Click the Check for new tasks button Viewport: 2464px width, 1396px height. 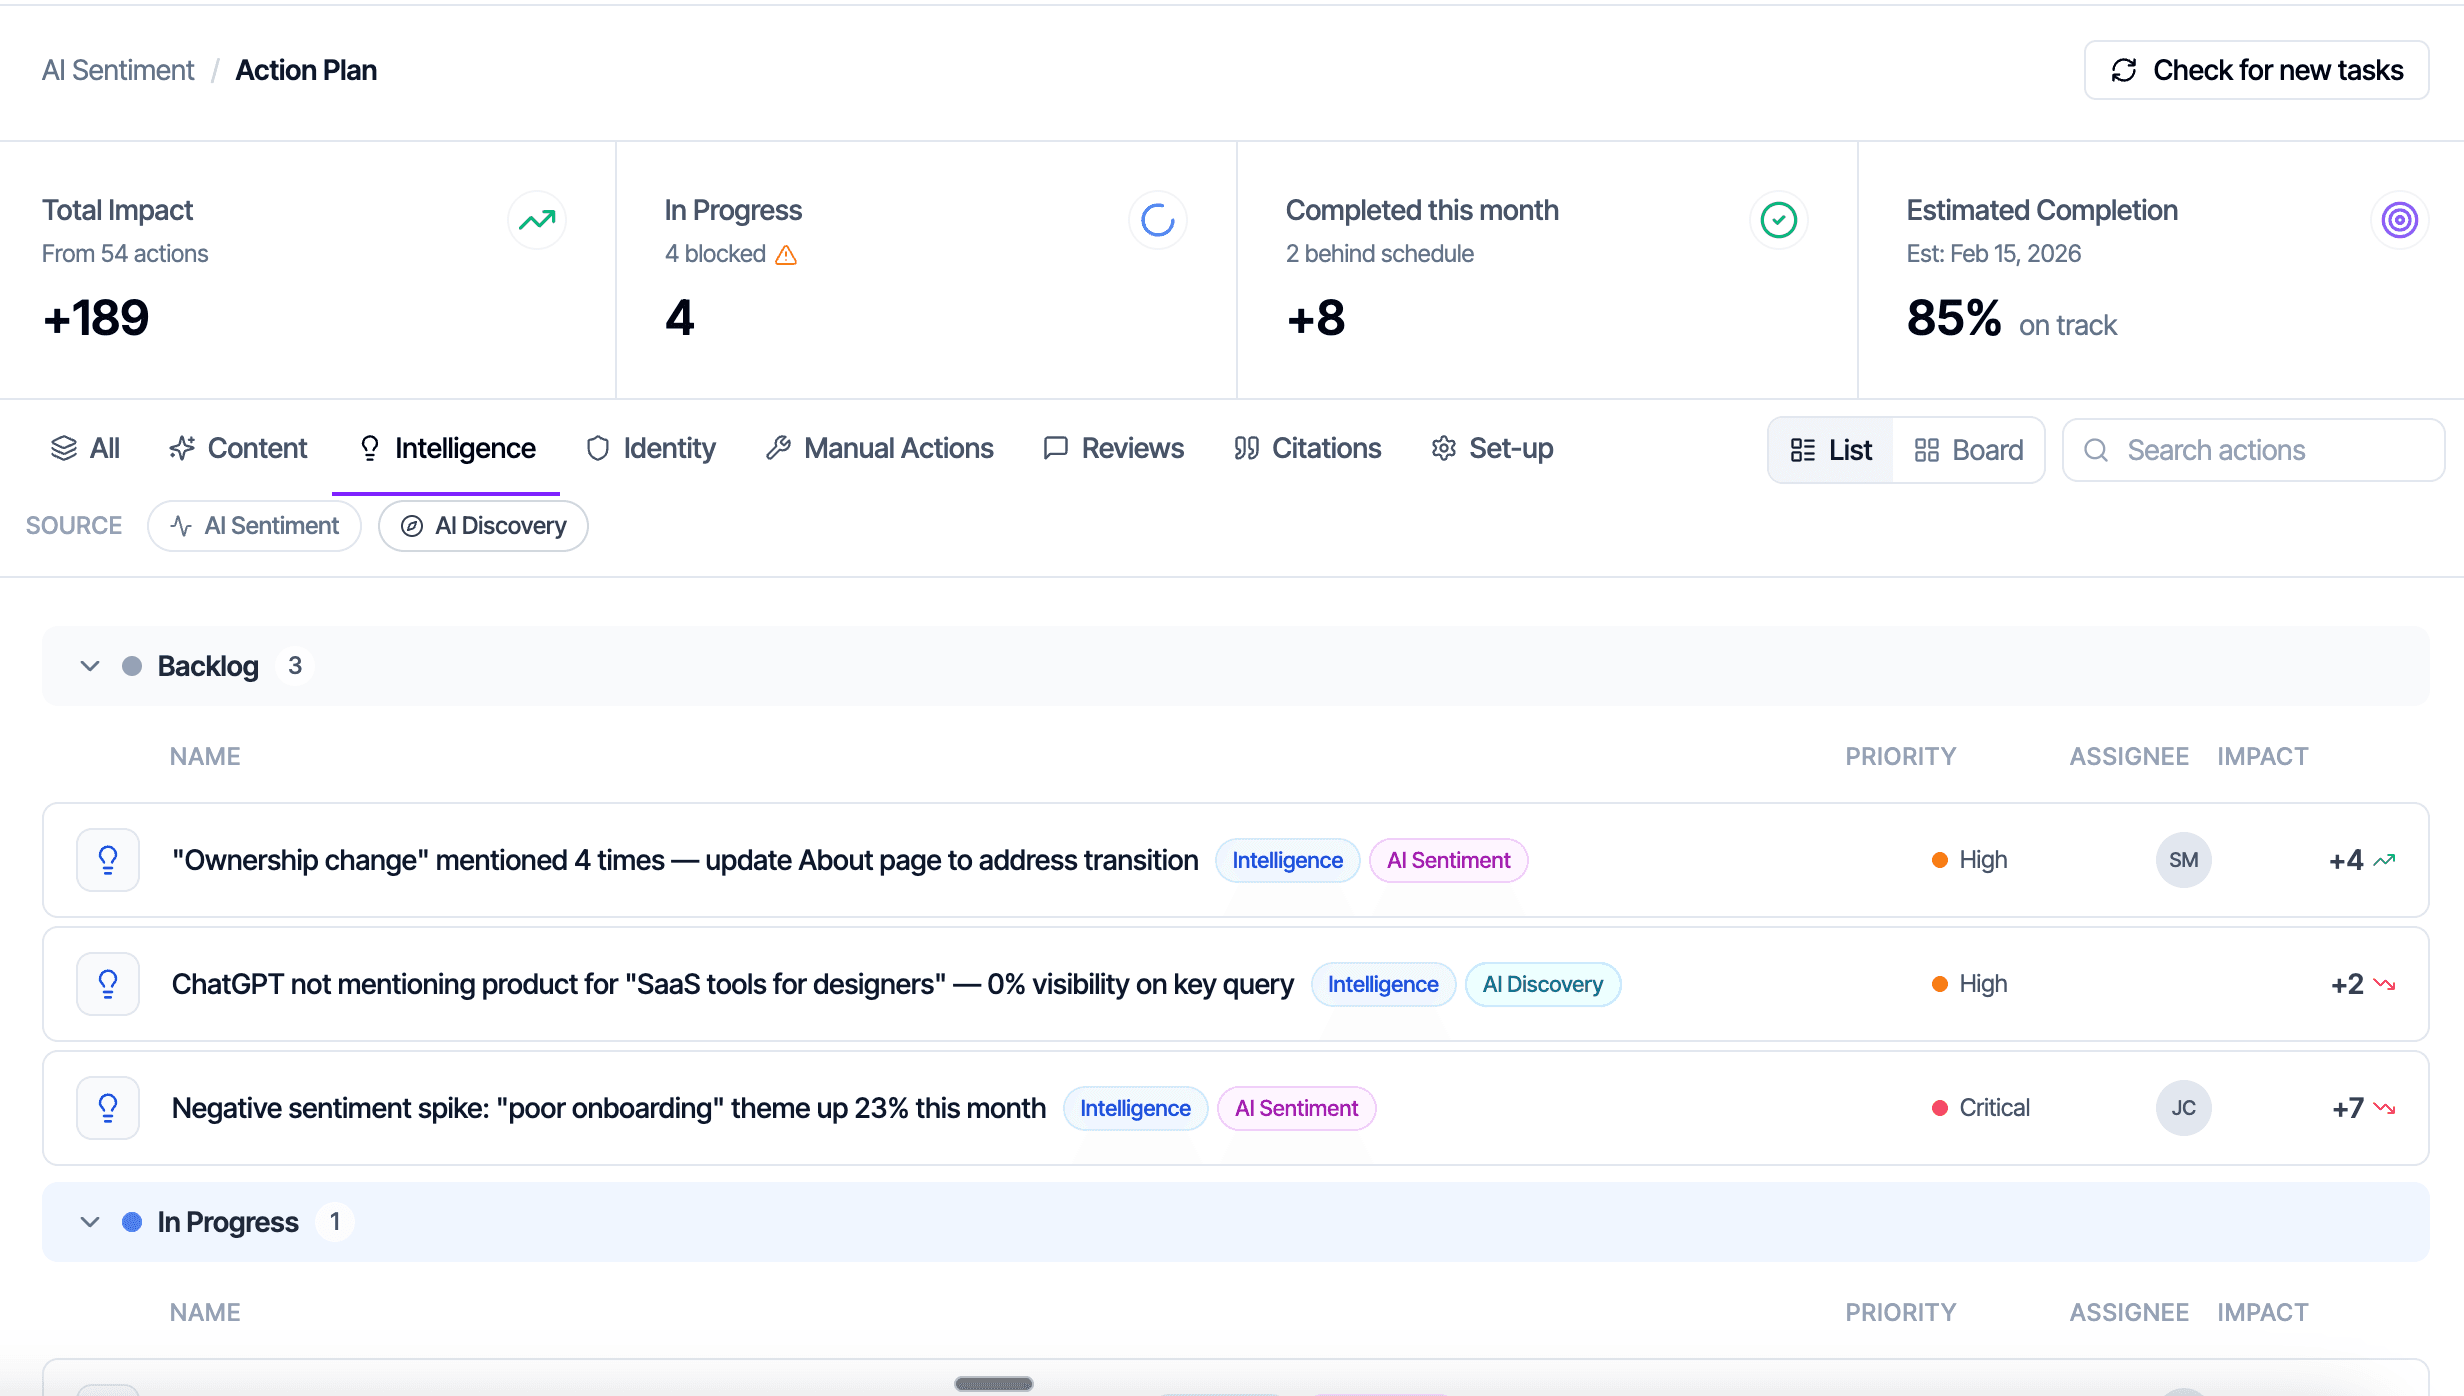(2255, 70)
